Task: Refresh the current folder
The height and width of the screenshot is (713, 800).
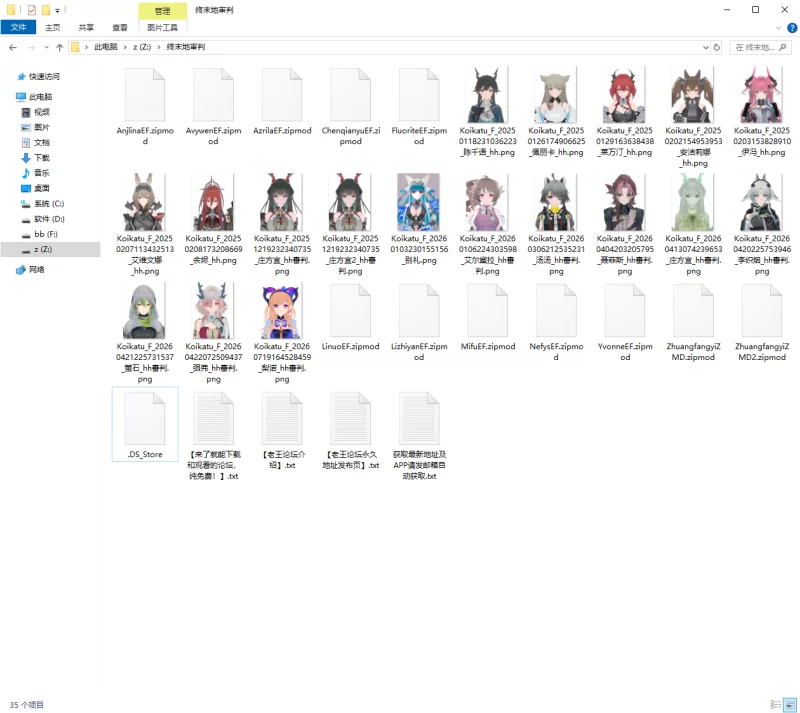Action: [717, 47]
